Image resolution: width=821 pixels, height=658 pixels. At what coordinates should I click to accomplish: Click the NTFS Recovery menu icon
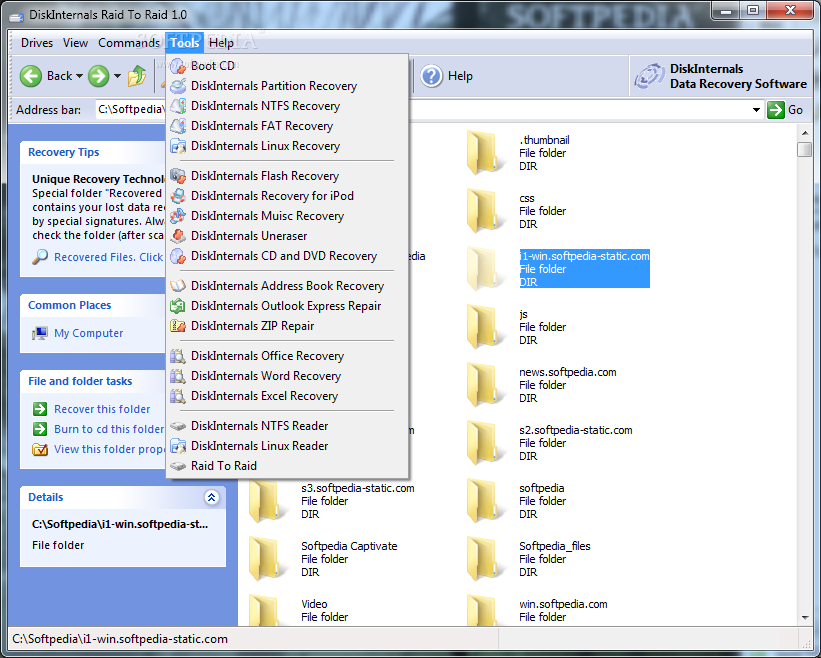[178, 106]
